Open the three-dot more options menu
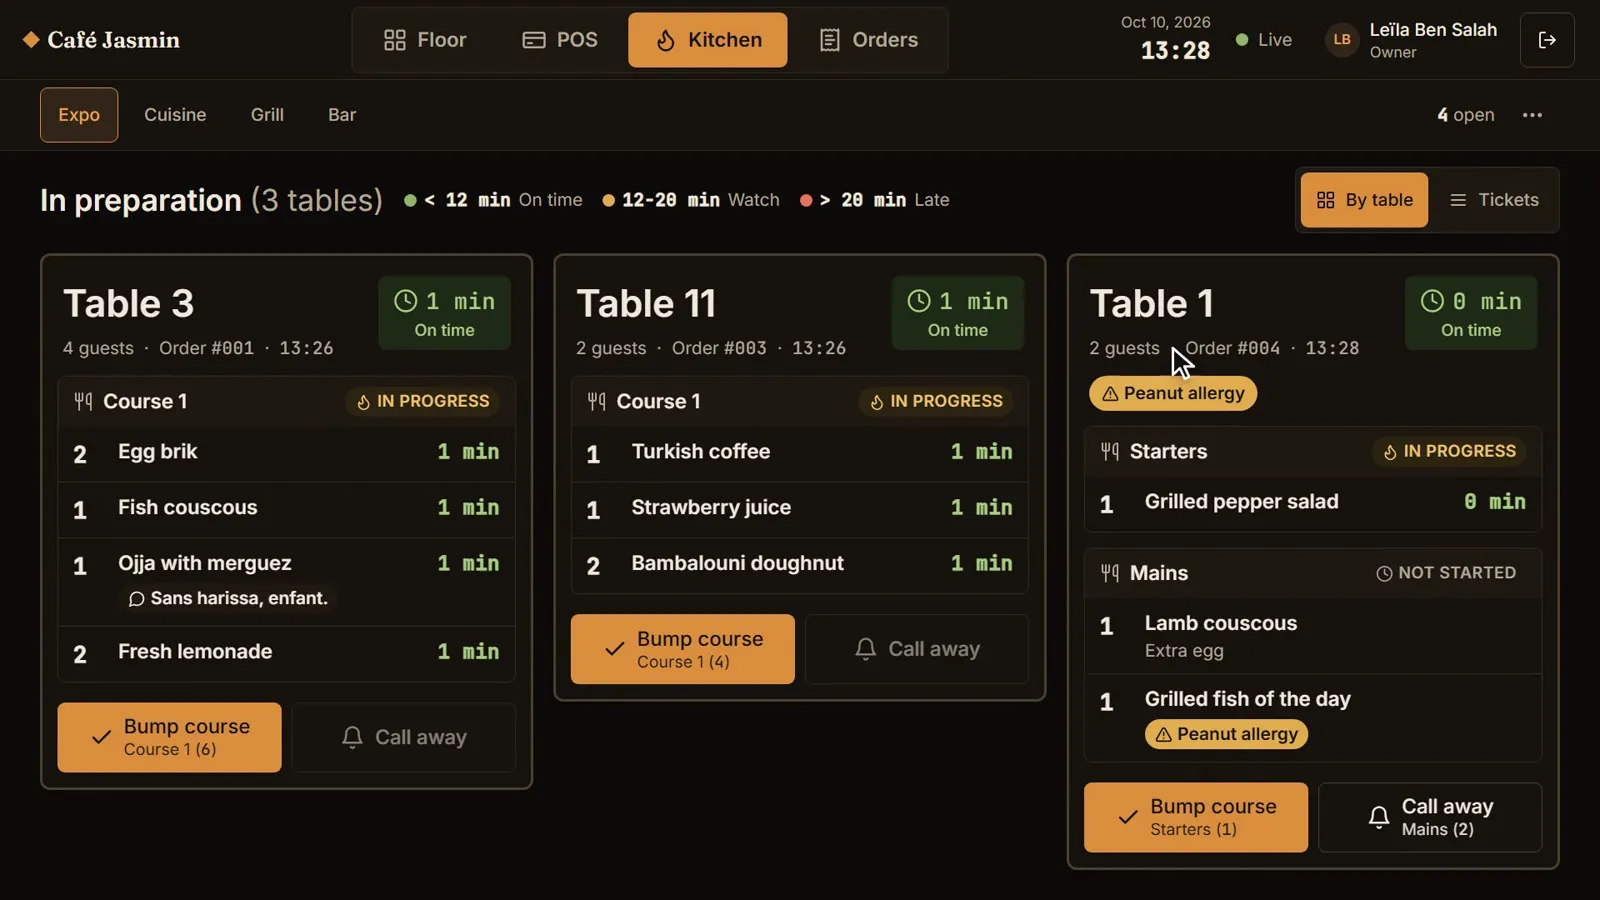Image resolution: width=1600 pixels, height=900 pixels. pos(1532,115)
